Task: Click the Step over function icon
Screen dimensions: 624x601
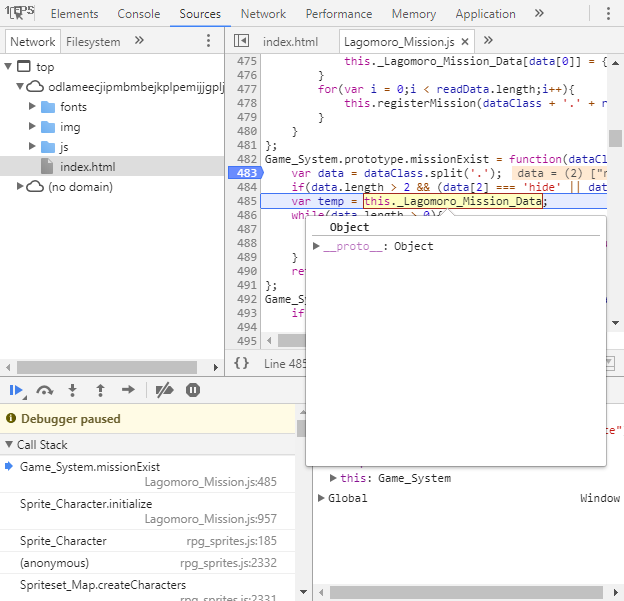Action: point(45,390)
